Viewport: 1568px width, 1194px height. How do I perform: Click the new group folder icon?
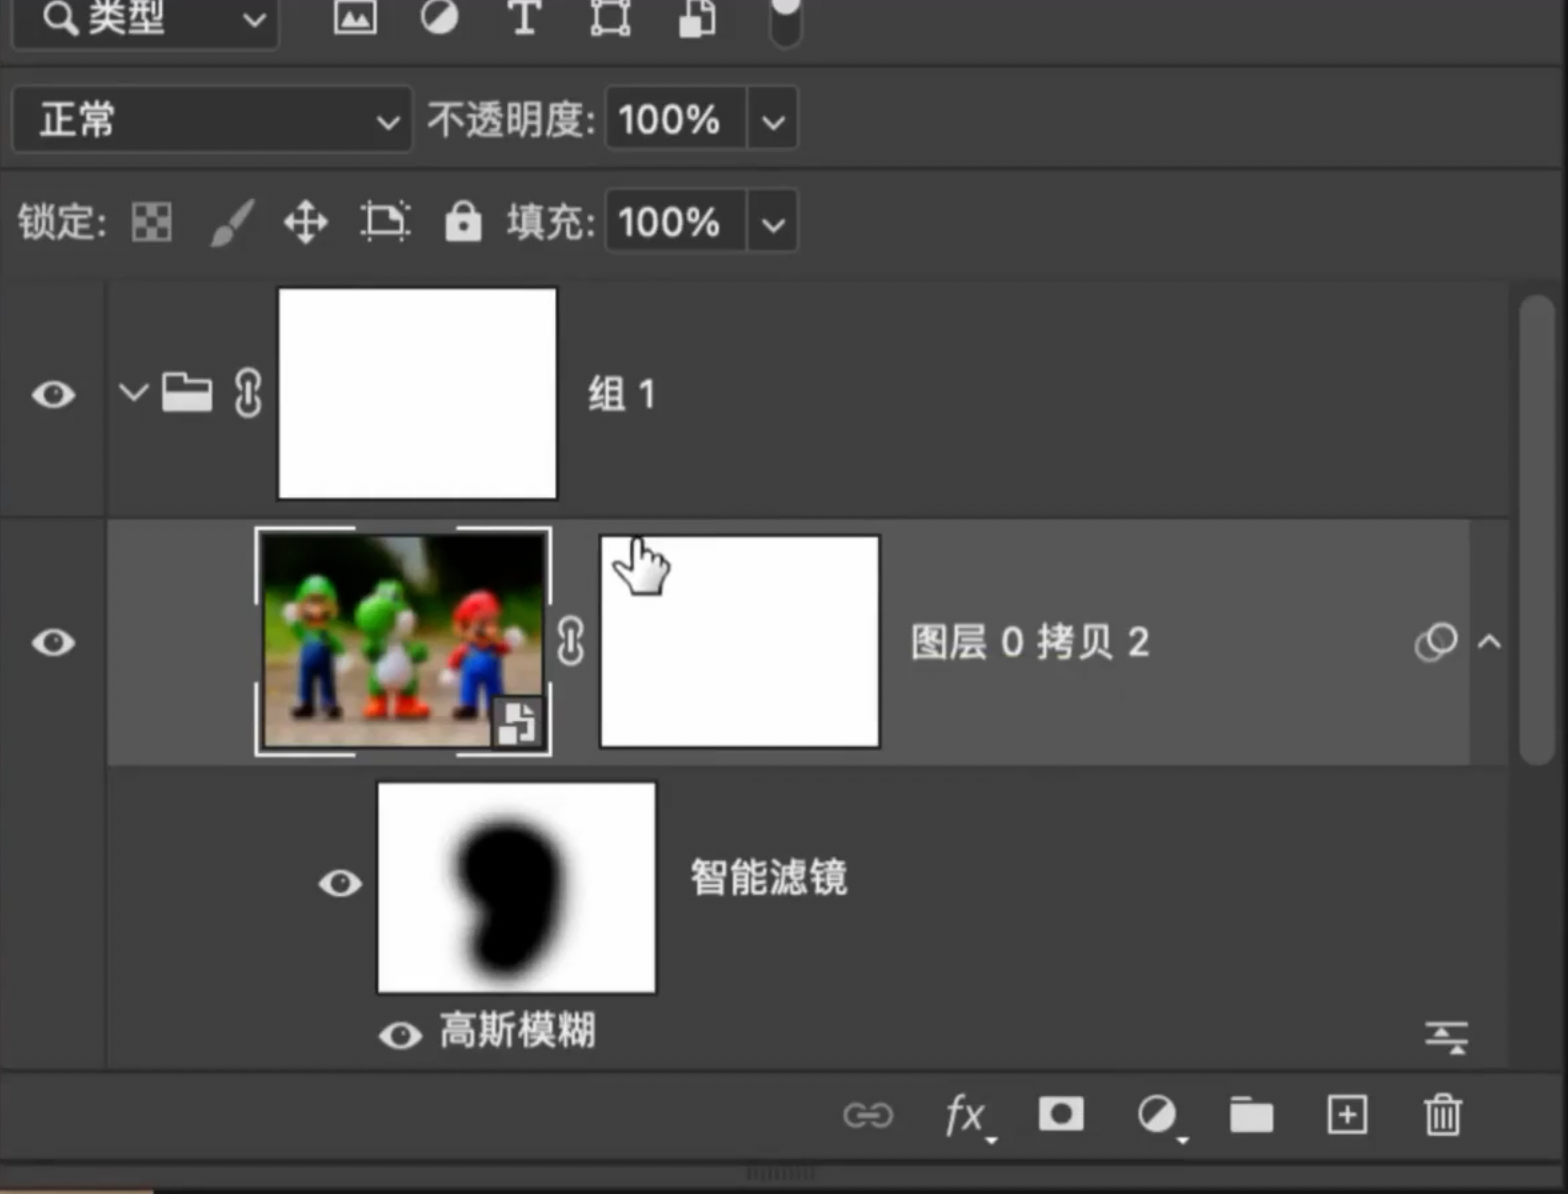1251,1114
